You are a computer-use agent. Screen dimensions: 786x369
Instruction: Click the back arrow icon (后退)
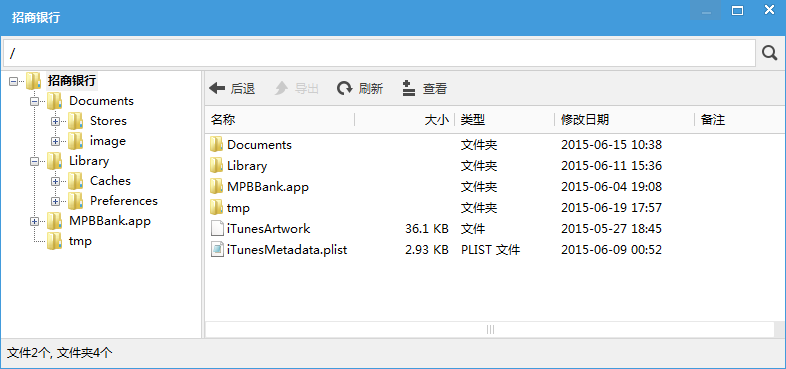point(217,89)
